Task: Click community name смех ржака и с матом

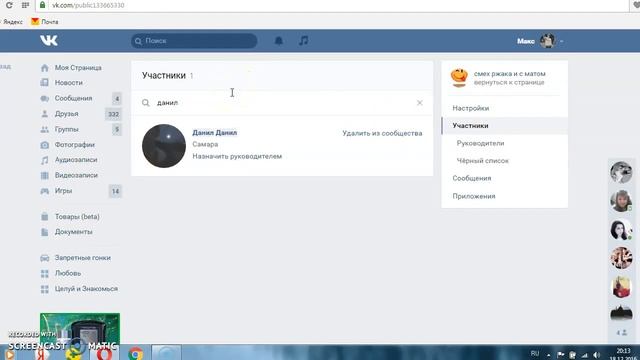Action: (509, 74)
